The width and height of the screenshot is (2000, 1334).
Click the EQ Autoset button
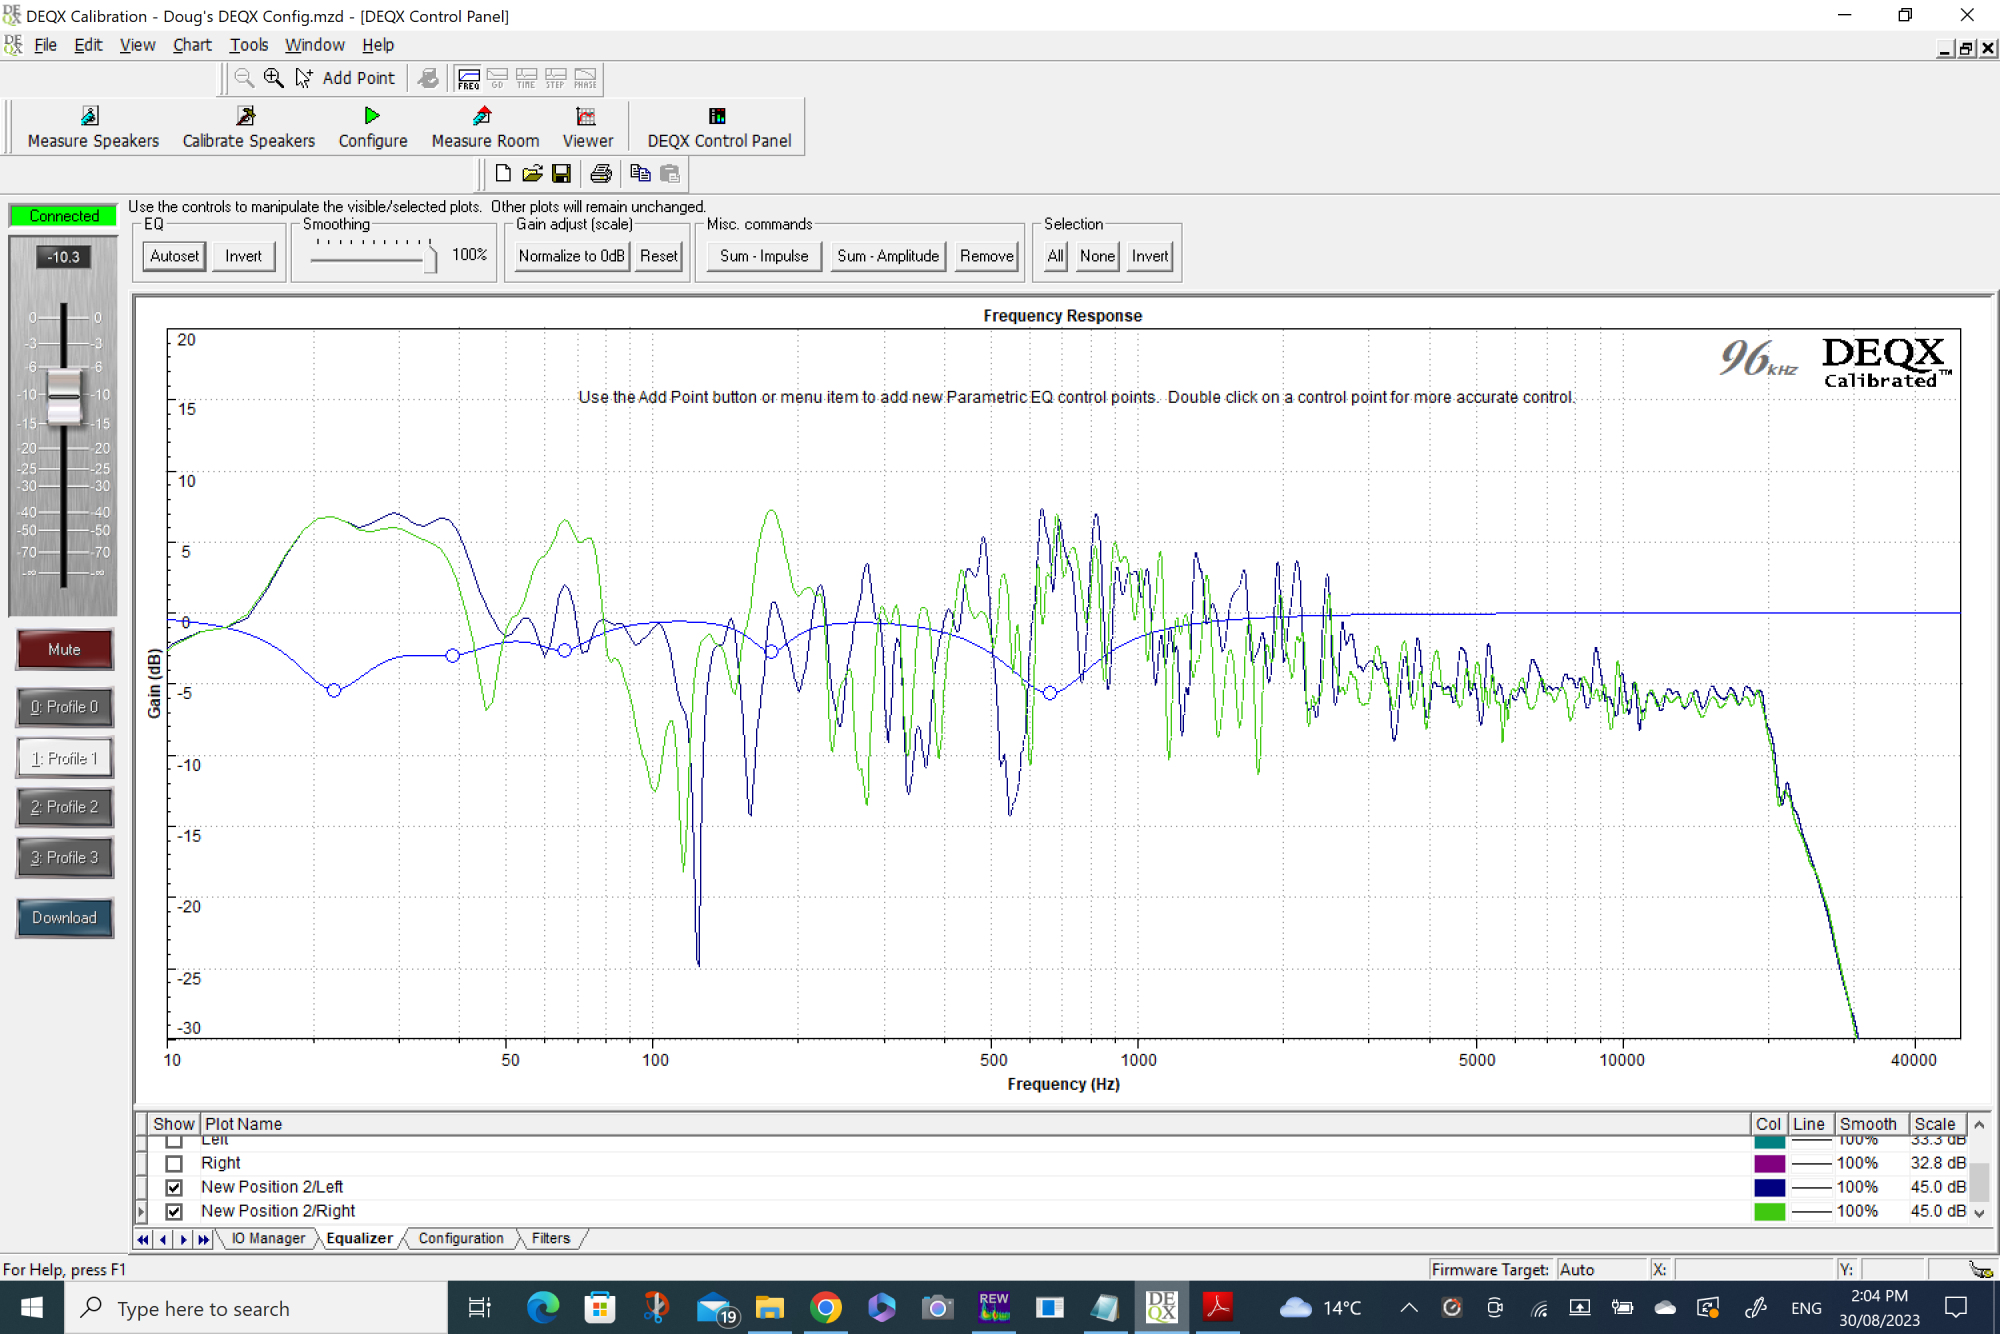coord(174,256)
